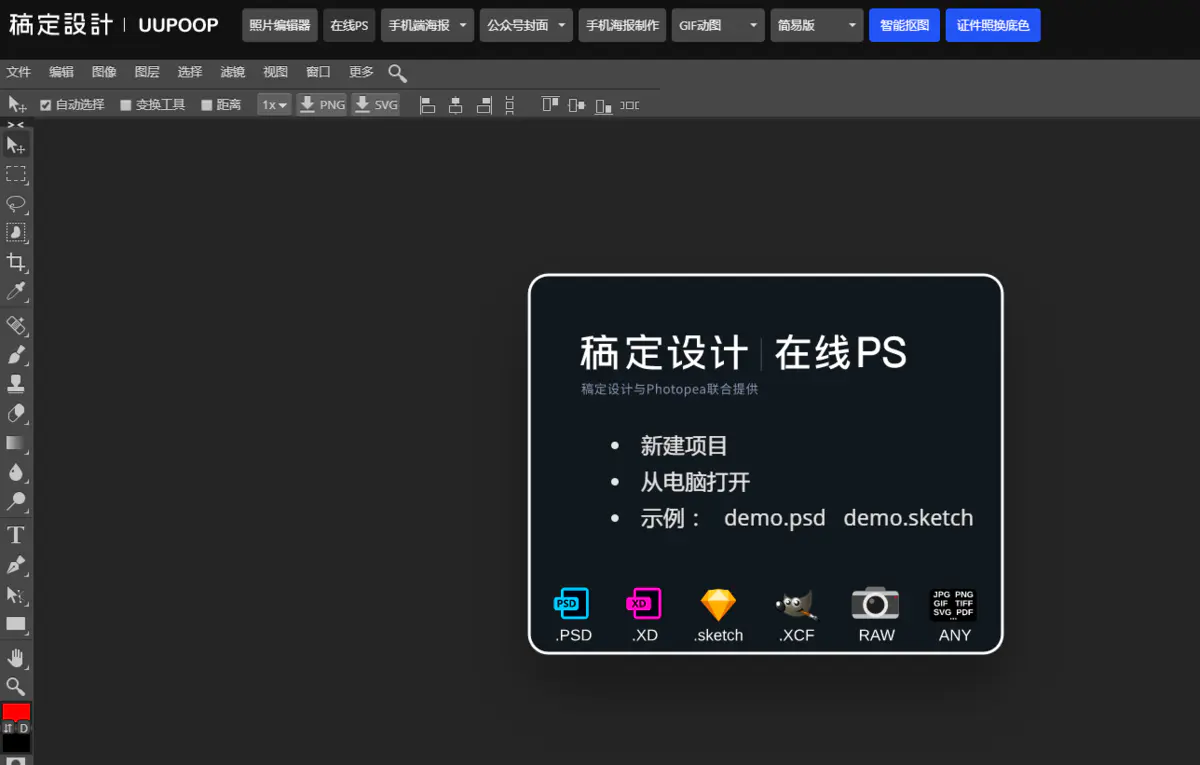This screenshot has height=765, width=1200.
Task: Click the .XCF GIMP icon
Action: click(x=796, y=604)
